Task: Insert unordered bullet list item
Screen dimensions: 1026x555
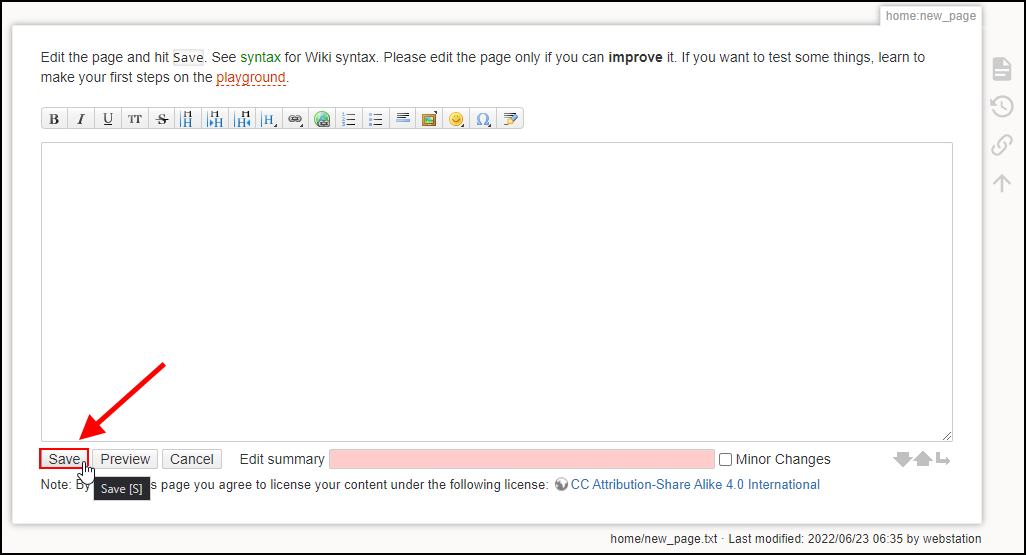Action: click(376, 118)
